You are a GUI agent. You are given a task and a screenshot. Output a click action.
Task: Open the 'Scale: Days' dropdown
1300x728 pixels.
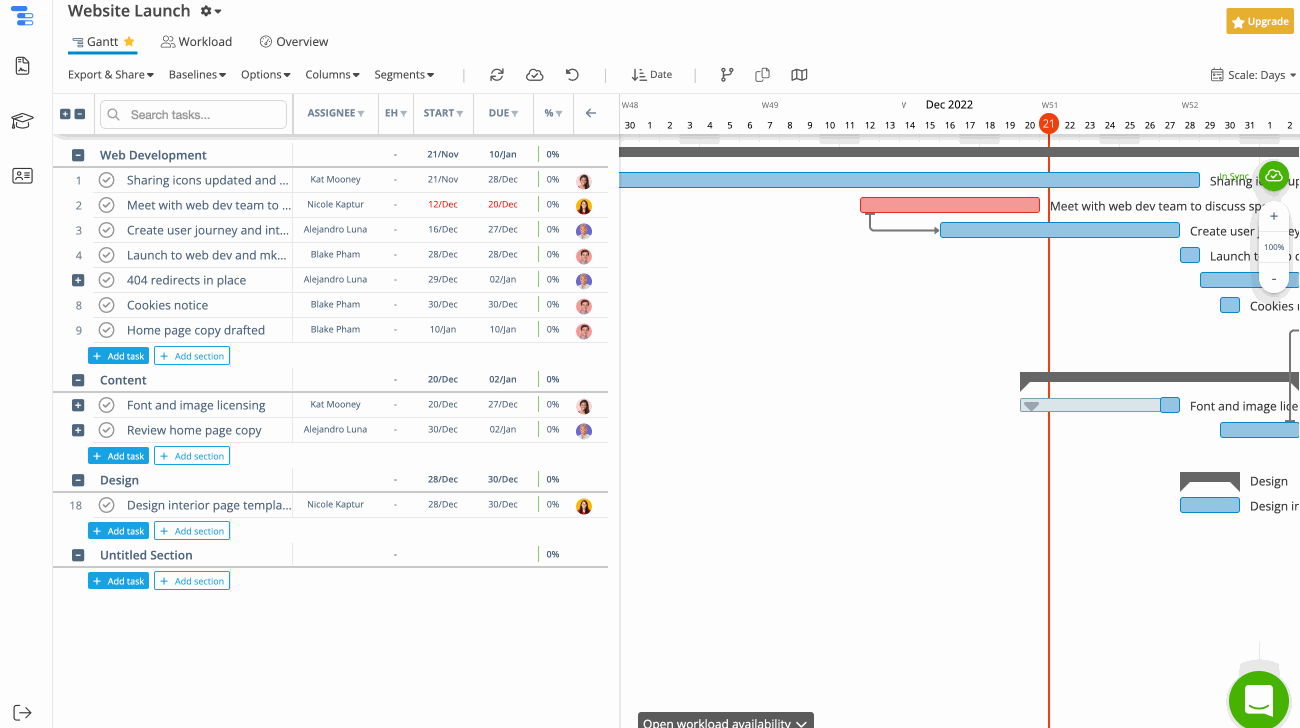1251,74
